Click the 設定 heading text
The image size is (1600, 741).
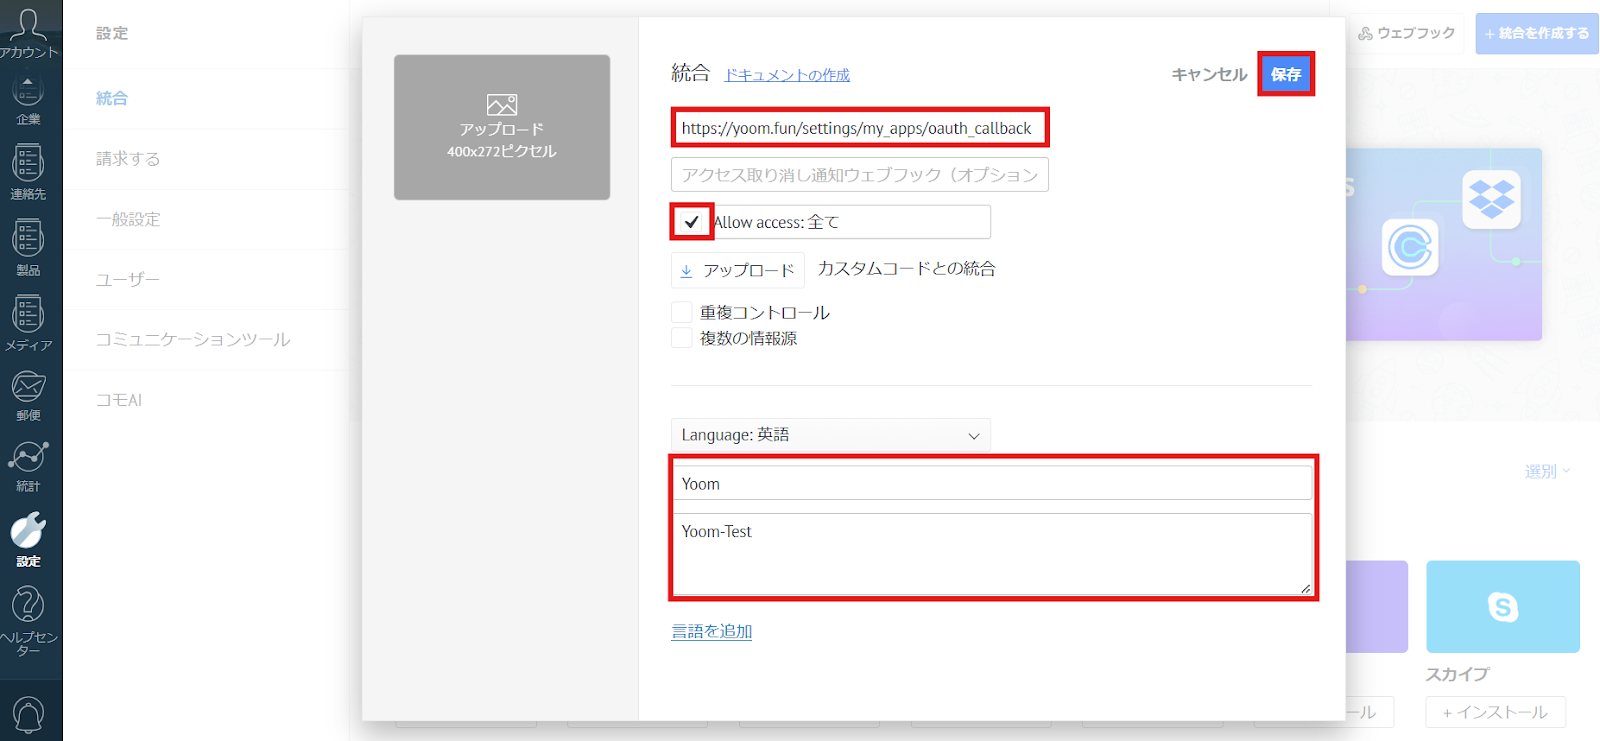tap(112, 33)
